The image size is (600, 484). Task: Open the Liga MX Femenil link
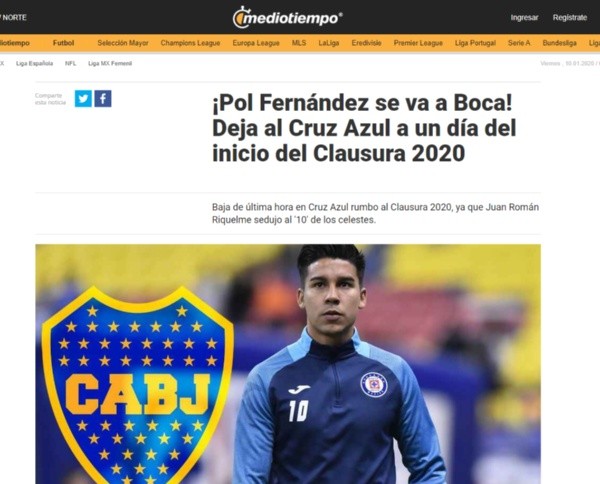110,64
